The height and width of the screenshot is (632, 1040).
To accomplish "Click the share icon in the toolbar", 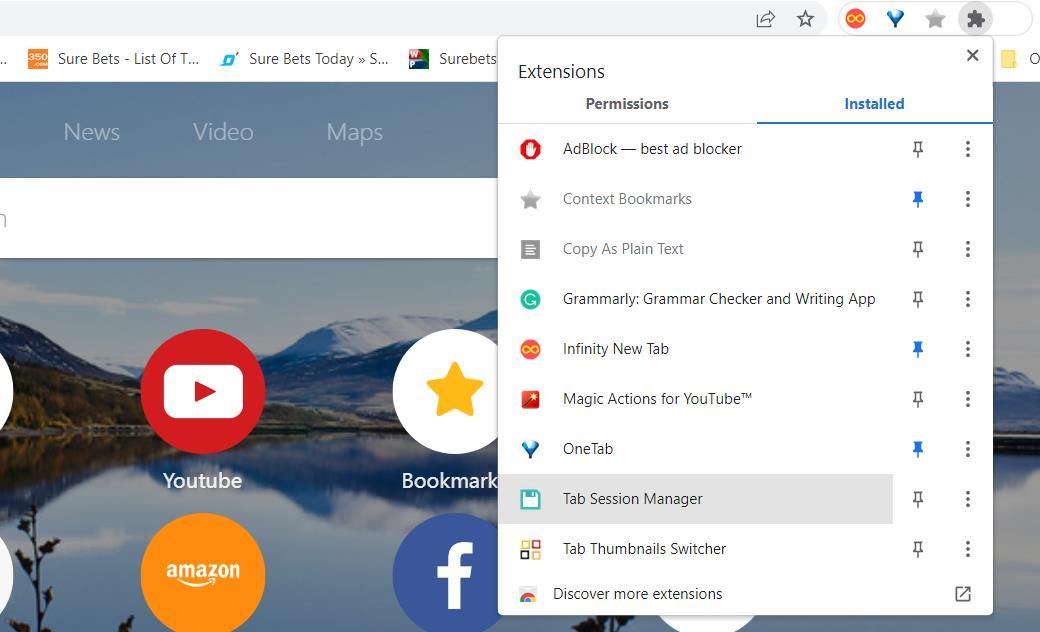I will (x=765, y=18).
